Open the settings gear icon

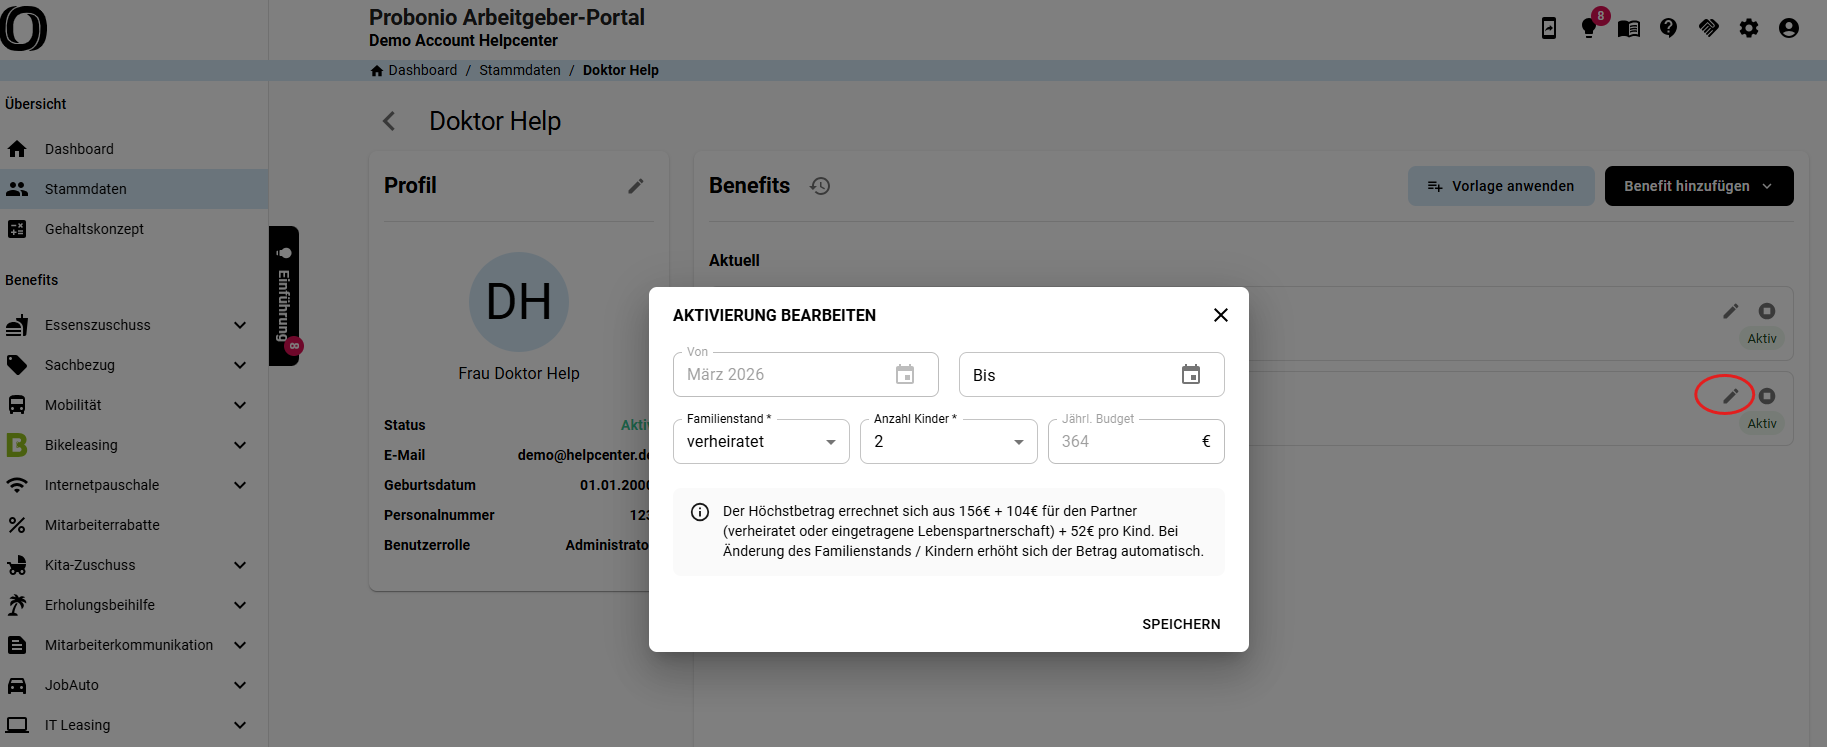point(1749,28)
